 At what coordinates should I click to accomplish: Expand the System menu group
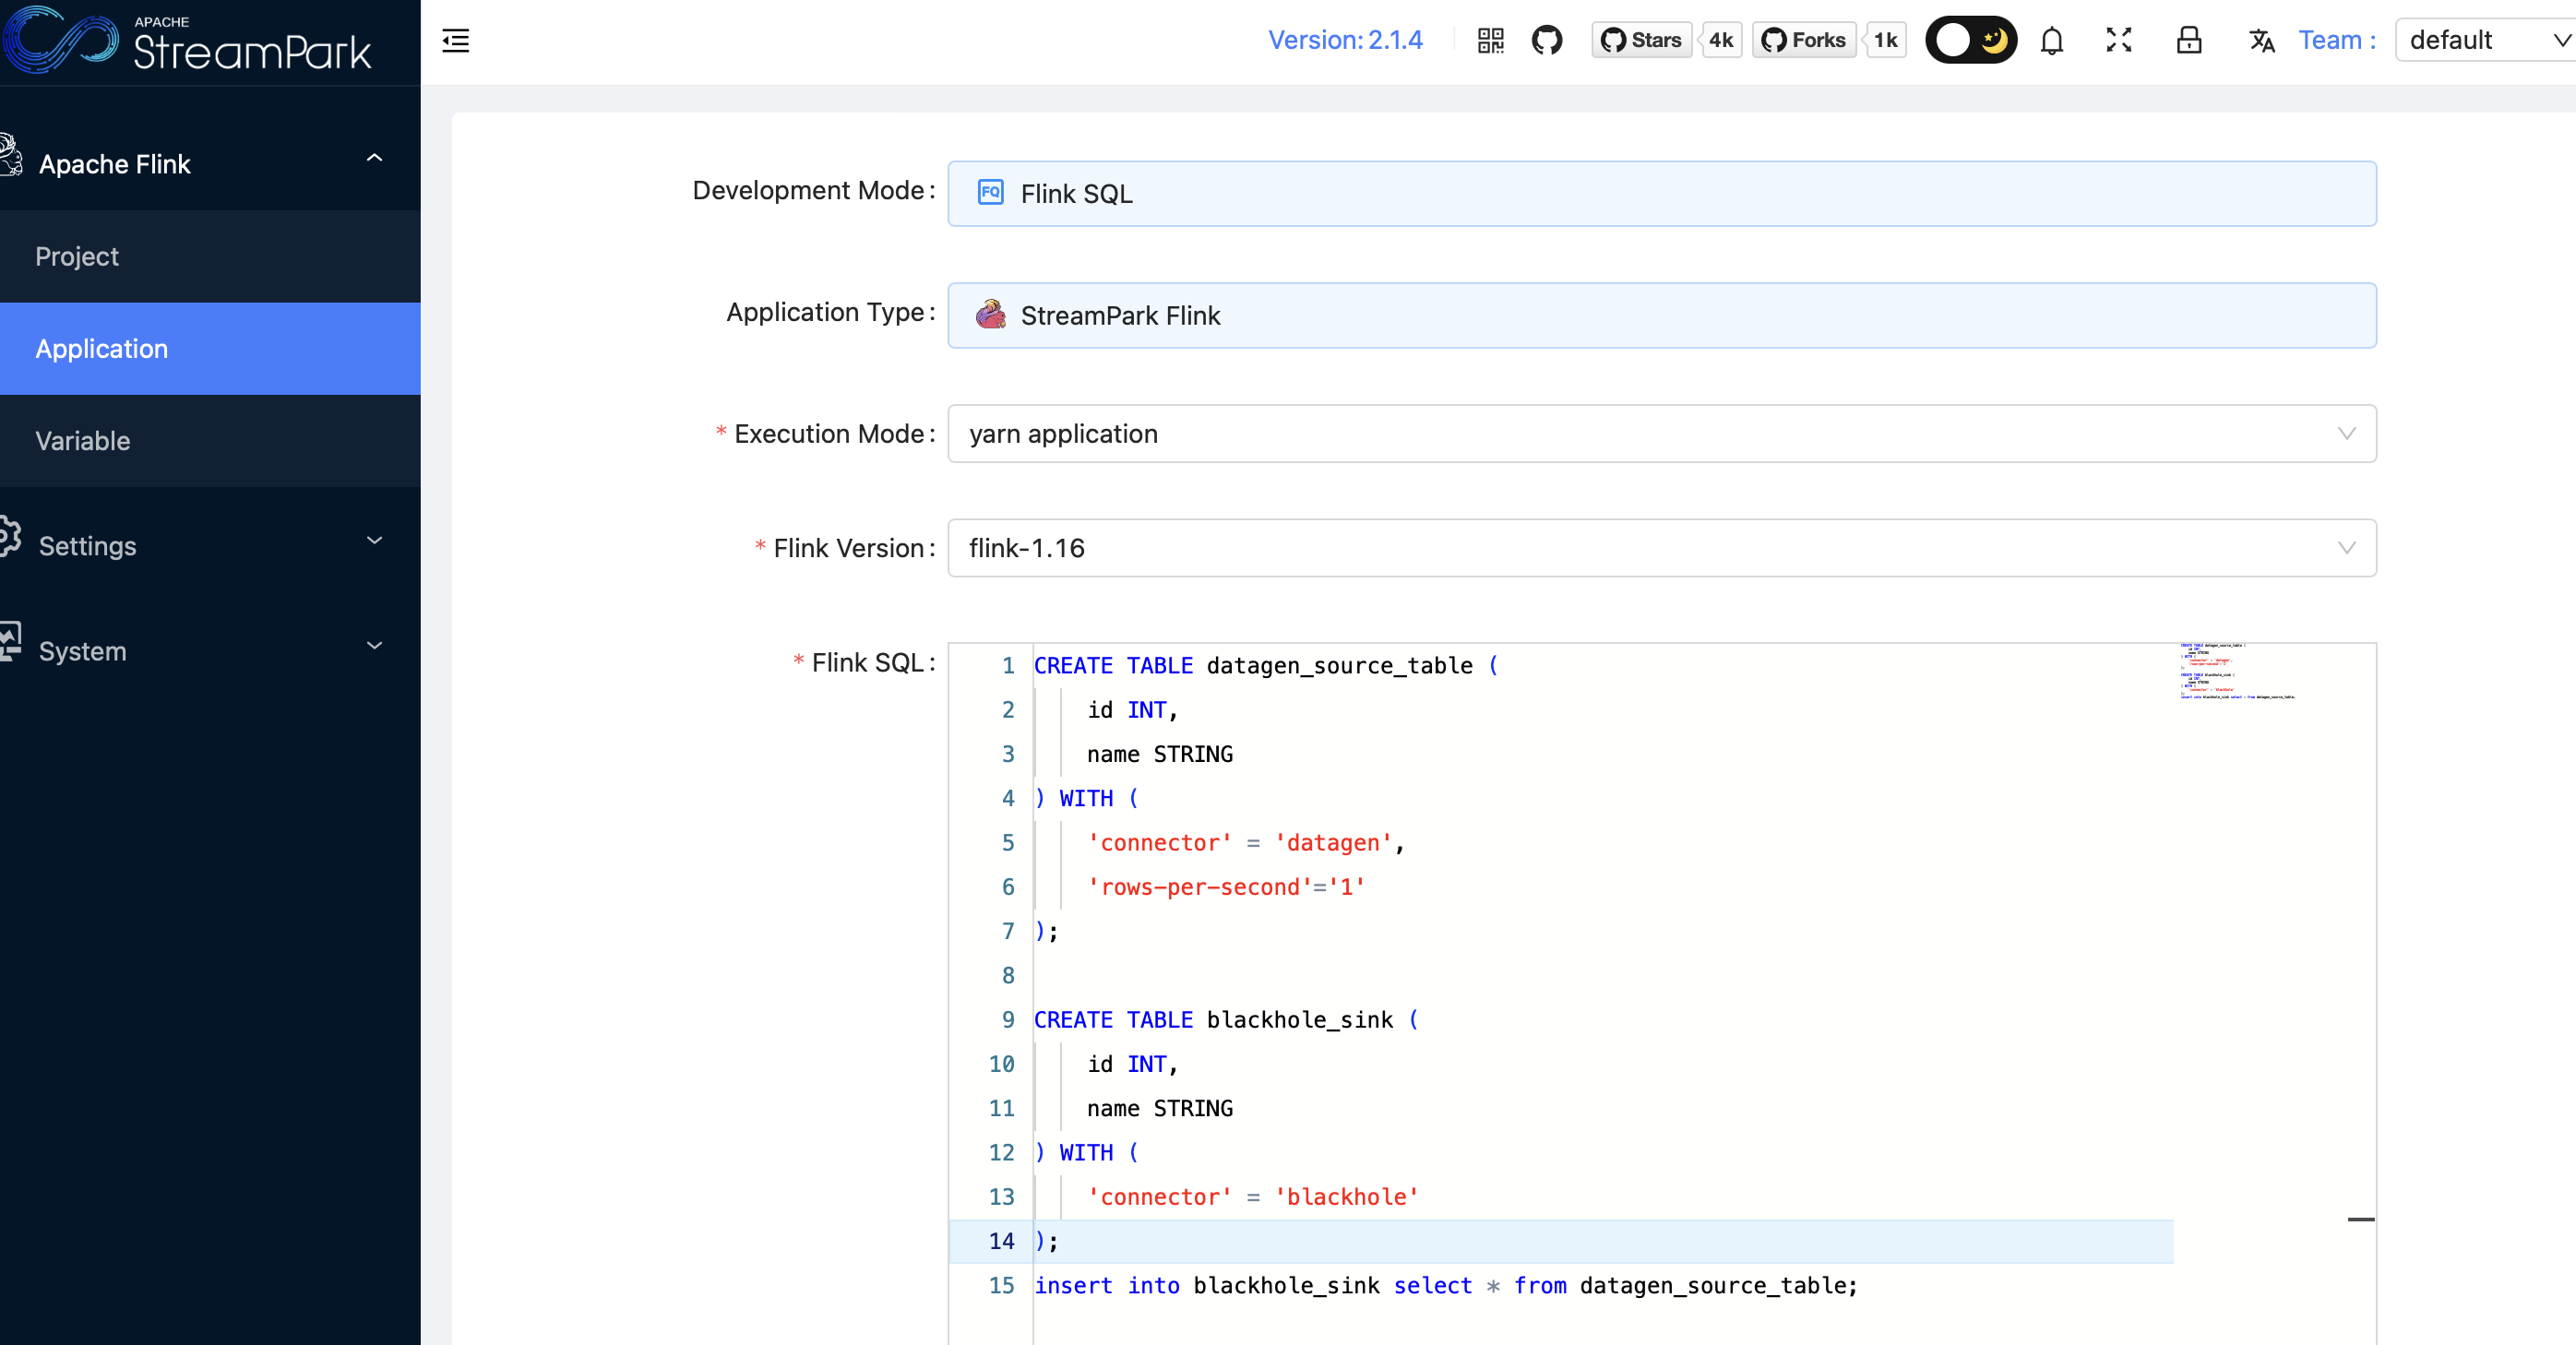[210, 651]
